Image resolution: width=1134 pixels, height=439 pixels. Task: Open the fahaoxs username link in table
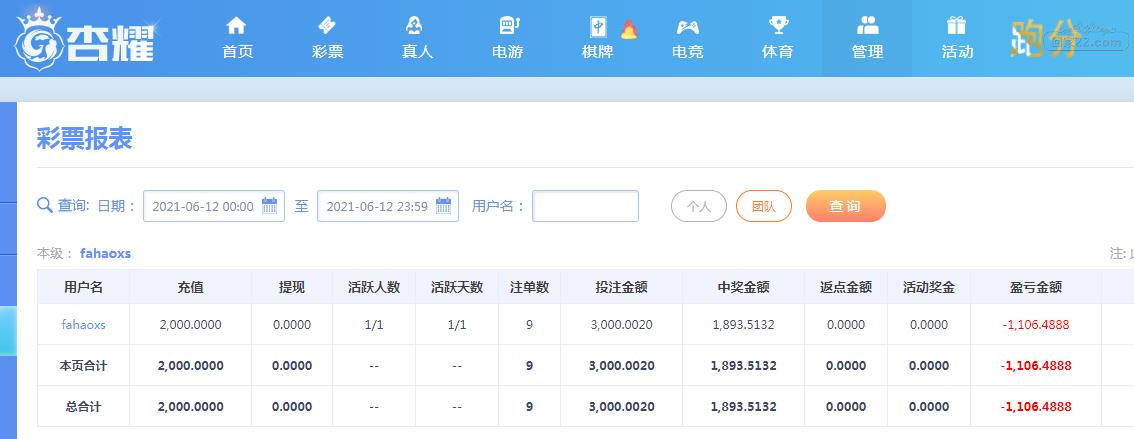coord(83,325)
